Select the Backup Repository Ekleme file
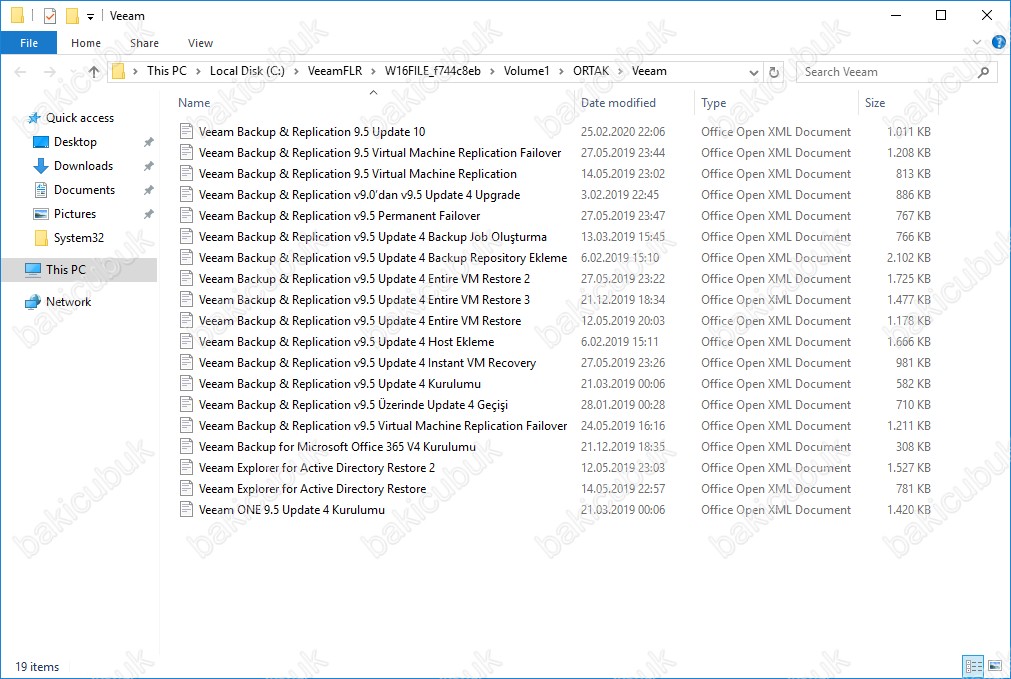1011x679 pixels. pyautogui.click(x=383, y=258)
